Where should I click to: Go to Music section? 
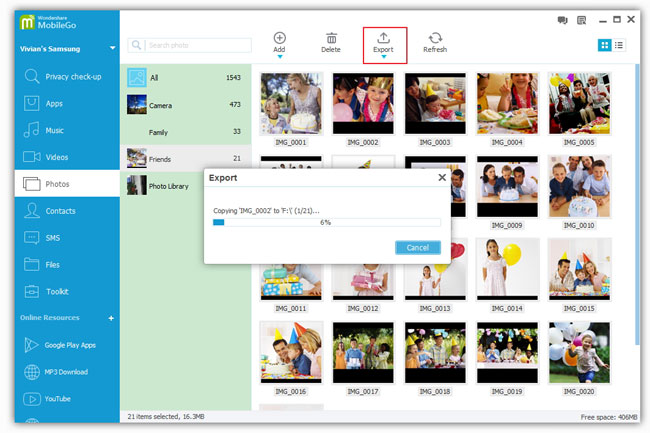67,131
